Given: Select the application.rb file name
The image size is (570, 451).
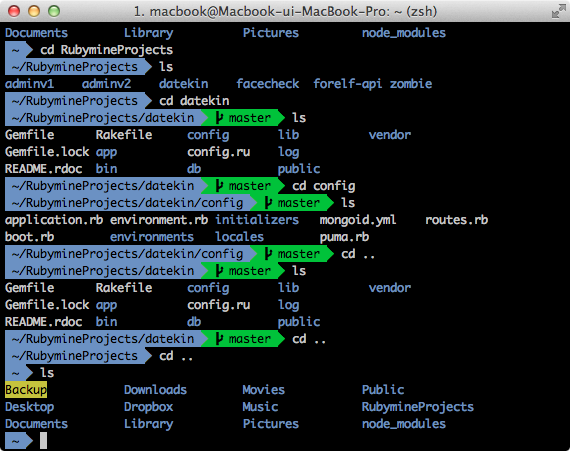Looking at the screenshot, I should click(x=54, y=220).
